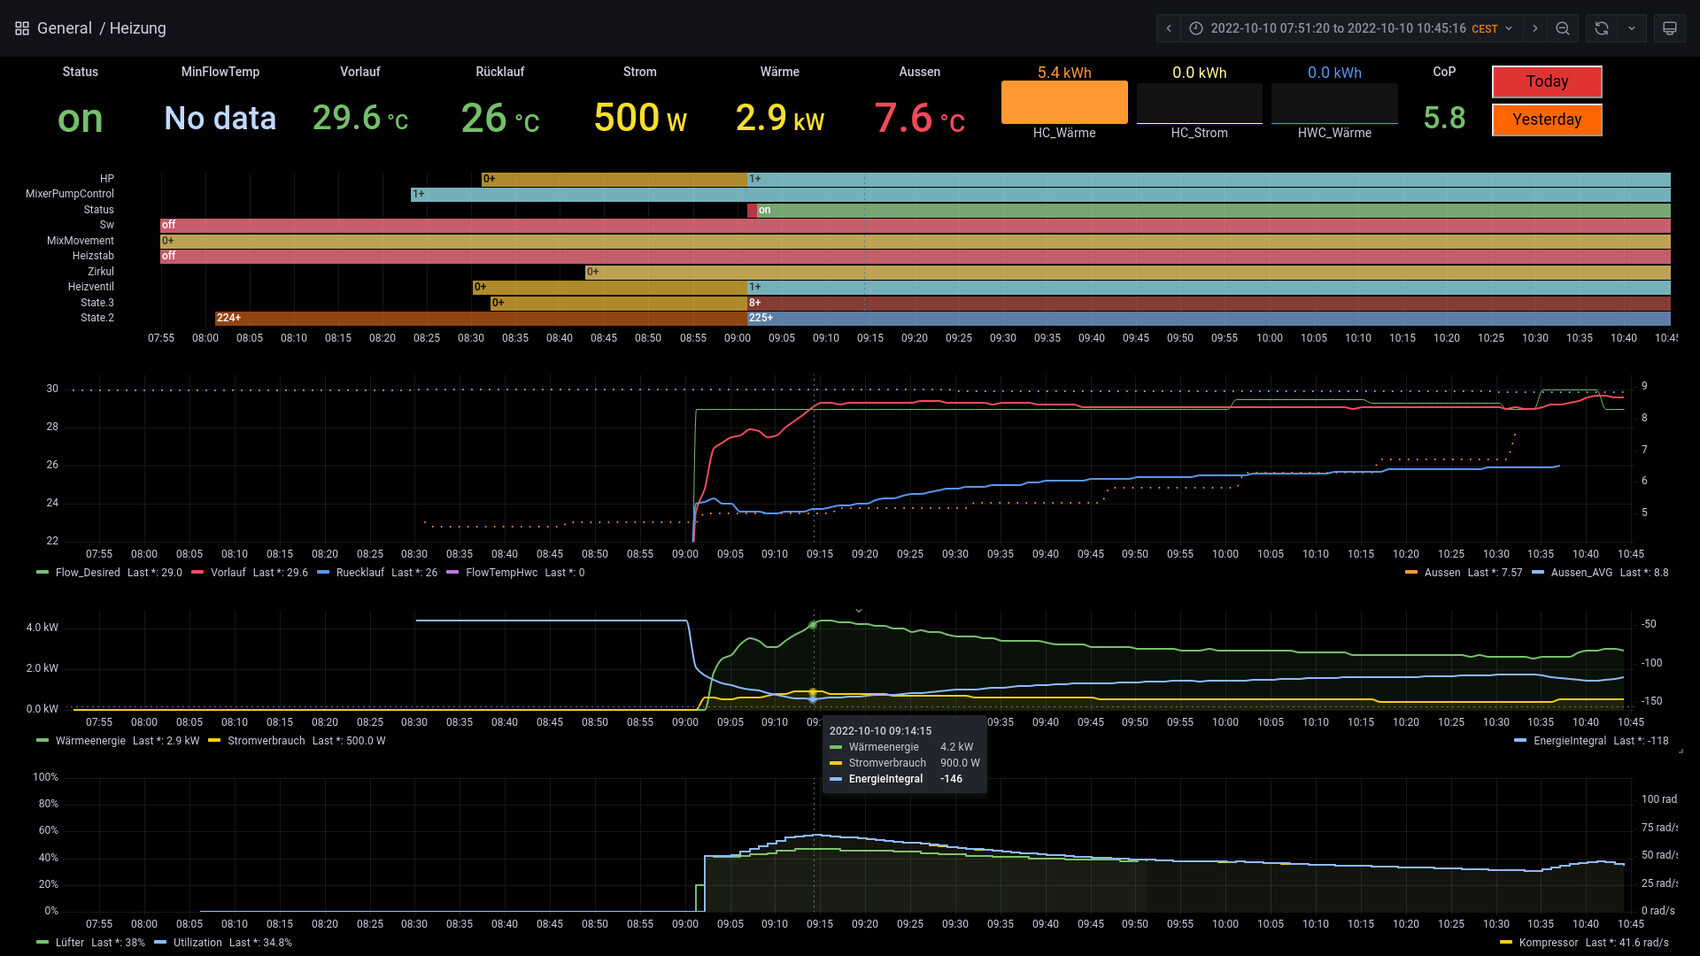The image size is (1700, 956).
Task: Cycle the view mode monitor icon
Action: click(x=1669, y=28)
